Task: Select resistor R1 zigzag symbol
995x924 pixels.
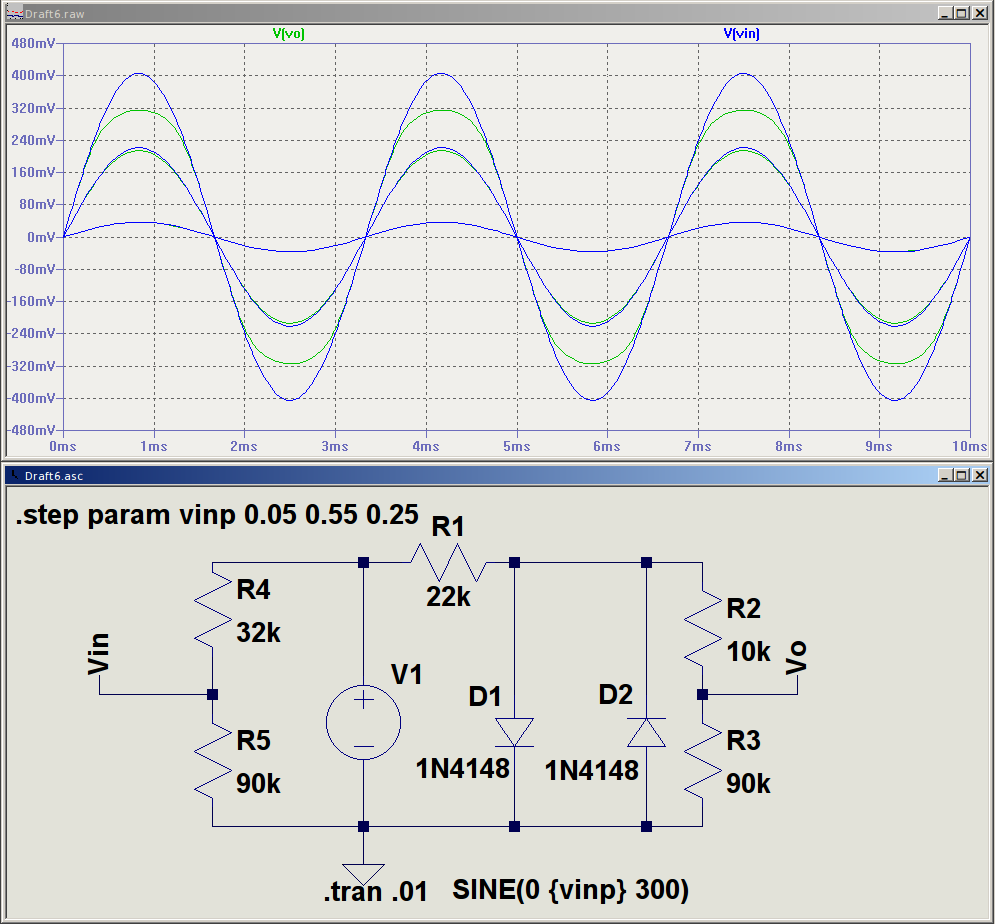Action: (449, 562)
